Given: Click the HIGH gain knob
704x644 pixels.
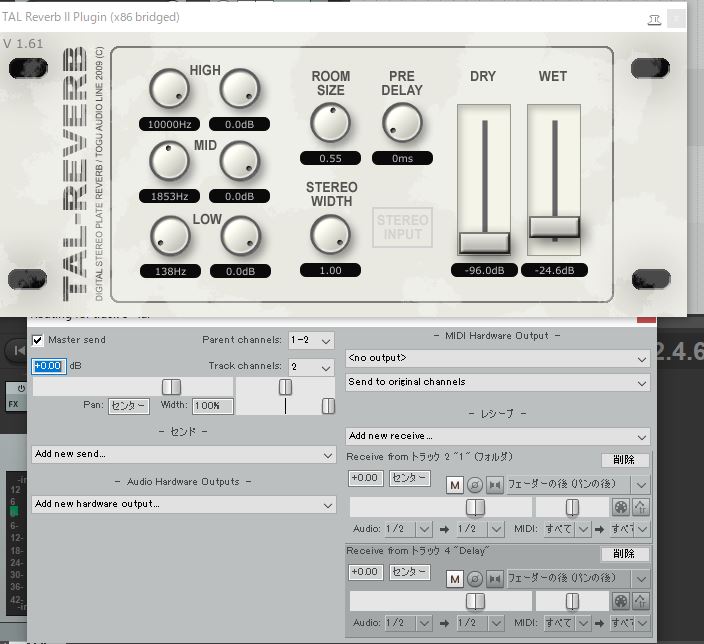Looking at the screenshot, I should 240,88.
